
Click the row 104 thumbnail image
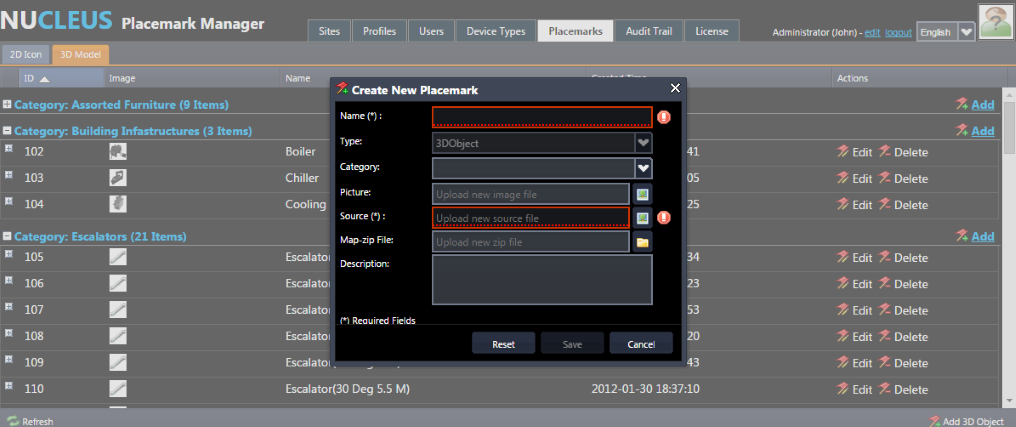coord(118,205)
